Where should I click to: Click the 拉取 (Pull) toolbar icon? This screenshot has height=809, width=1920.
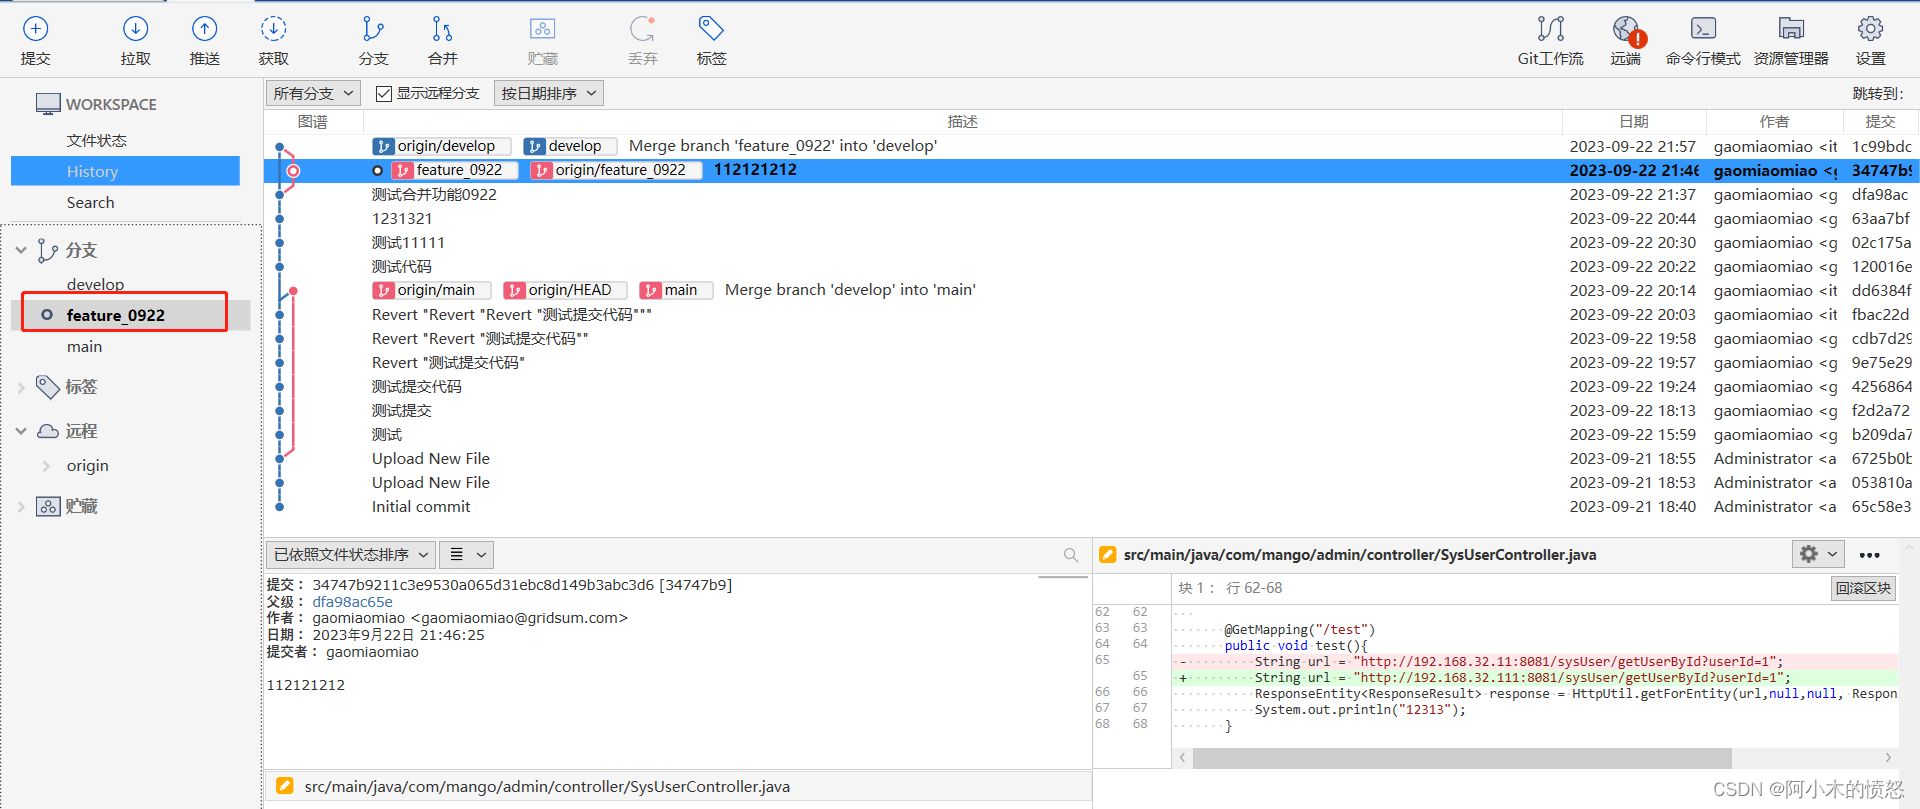pyautogui.click(x=135, y=30)
